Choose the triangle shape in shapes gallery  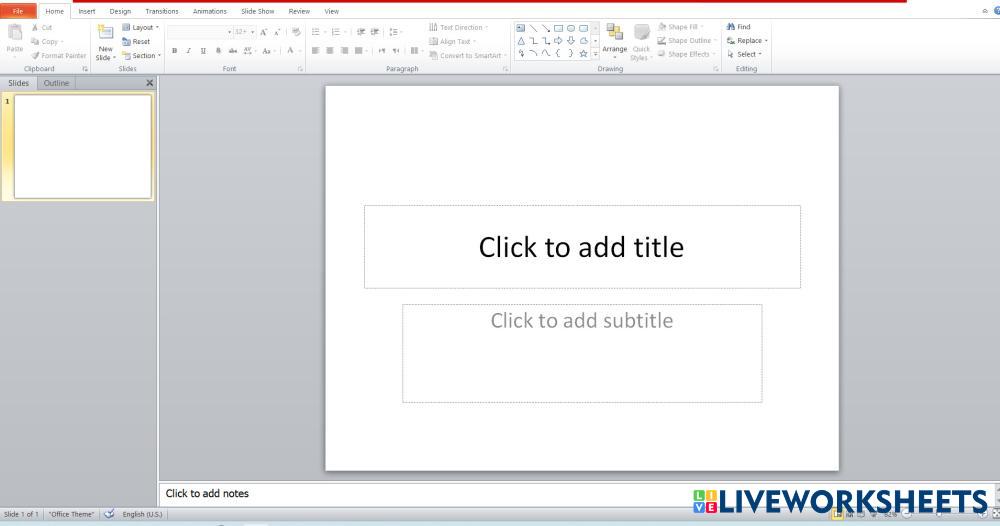pyautogui.click(x=521, y=41)
